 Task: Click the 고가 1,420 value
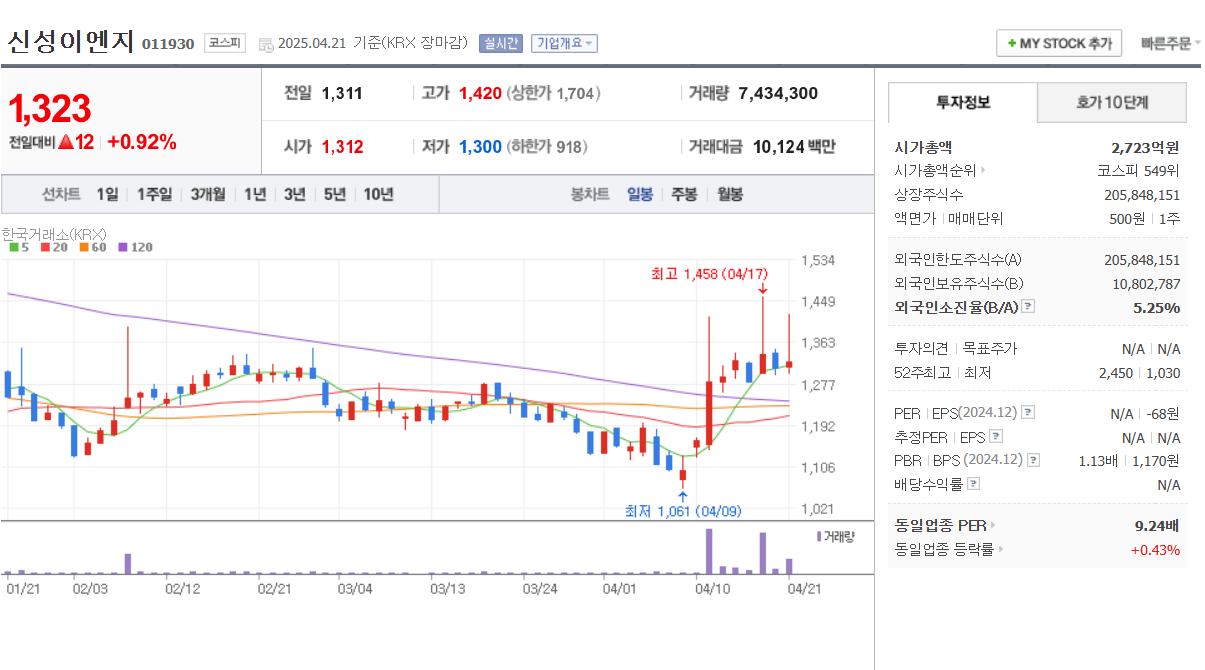[480, 93]
